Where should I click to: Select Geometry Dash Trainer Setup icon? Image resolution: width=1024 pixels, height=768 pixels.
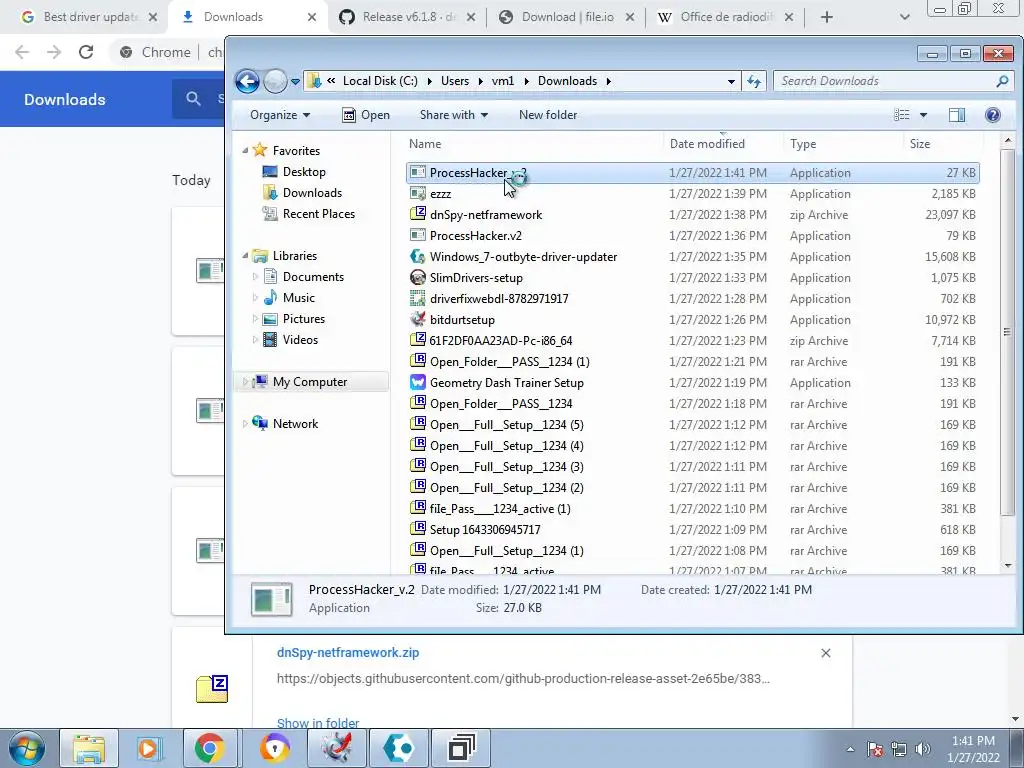tap(417, 382)
